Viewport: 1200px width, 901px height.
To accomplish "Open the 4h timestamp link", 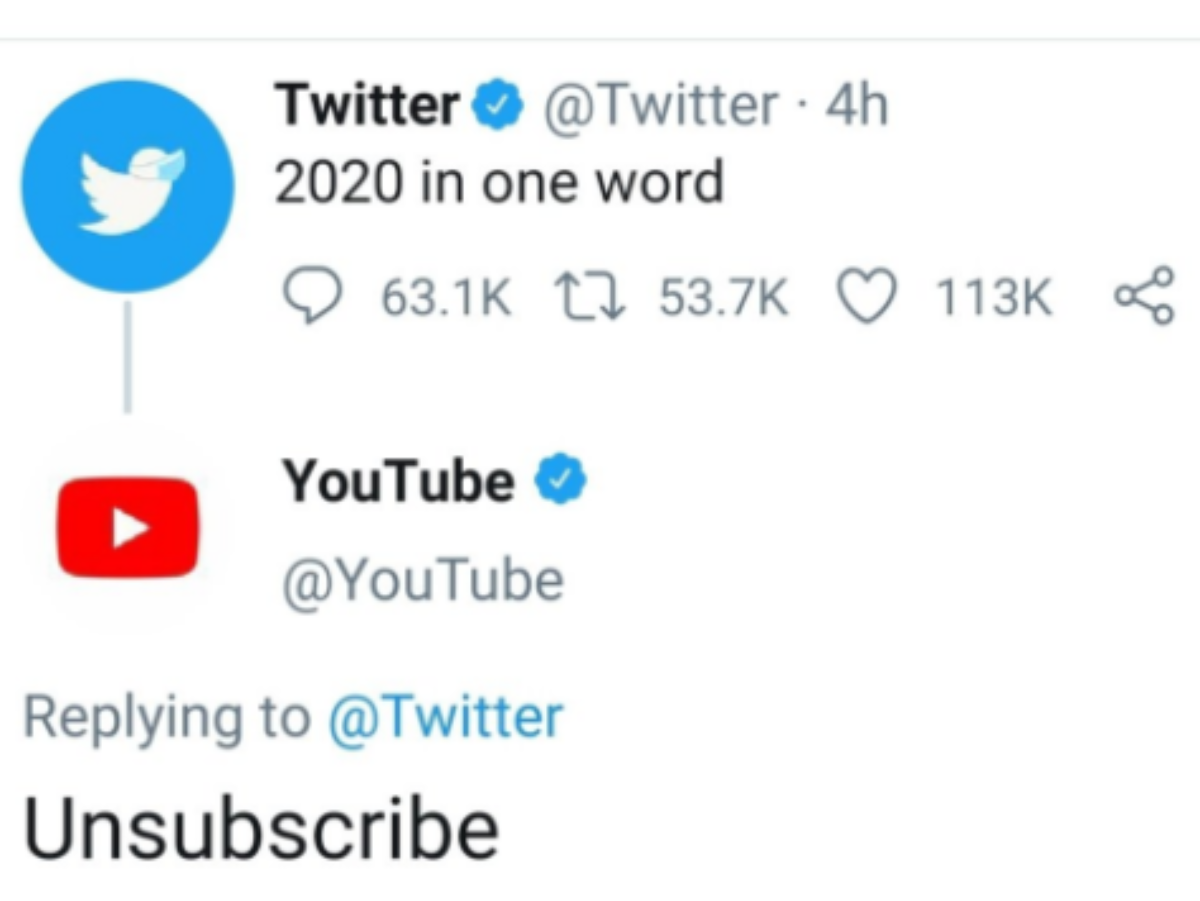I will 857,104.
